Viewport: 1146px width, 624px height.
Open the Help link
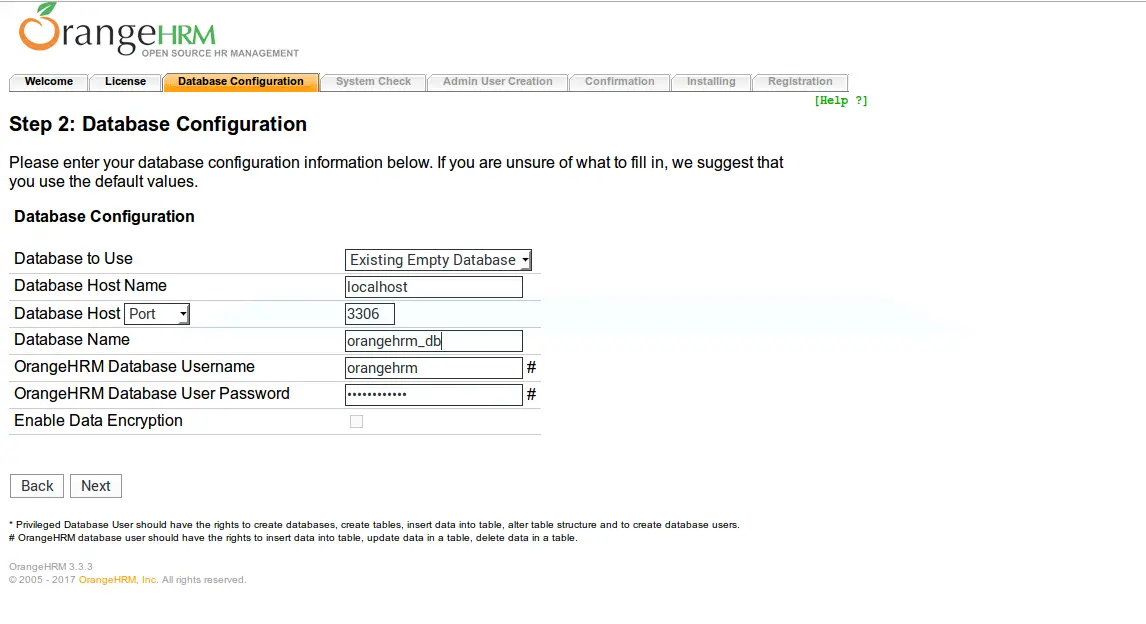[x=840, y=101]
